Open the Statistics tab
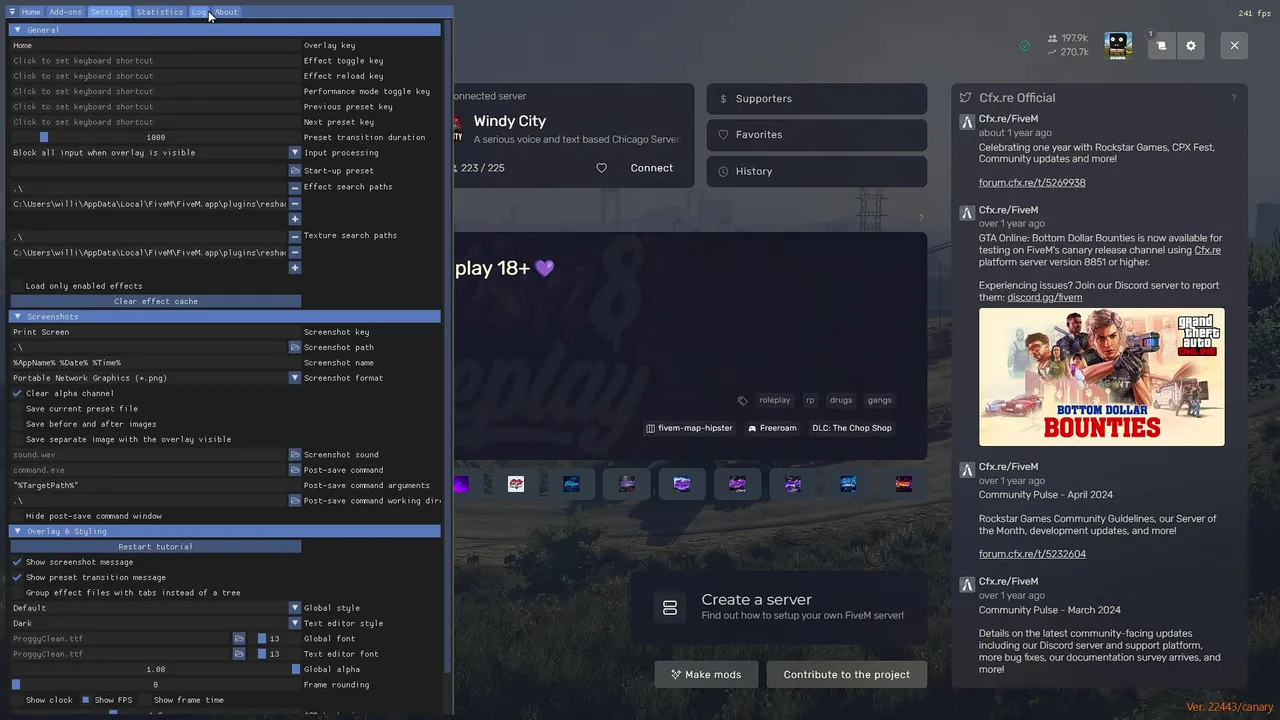 click(160, 12)
